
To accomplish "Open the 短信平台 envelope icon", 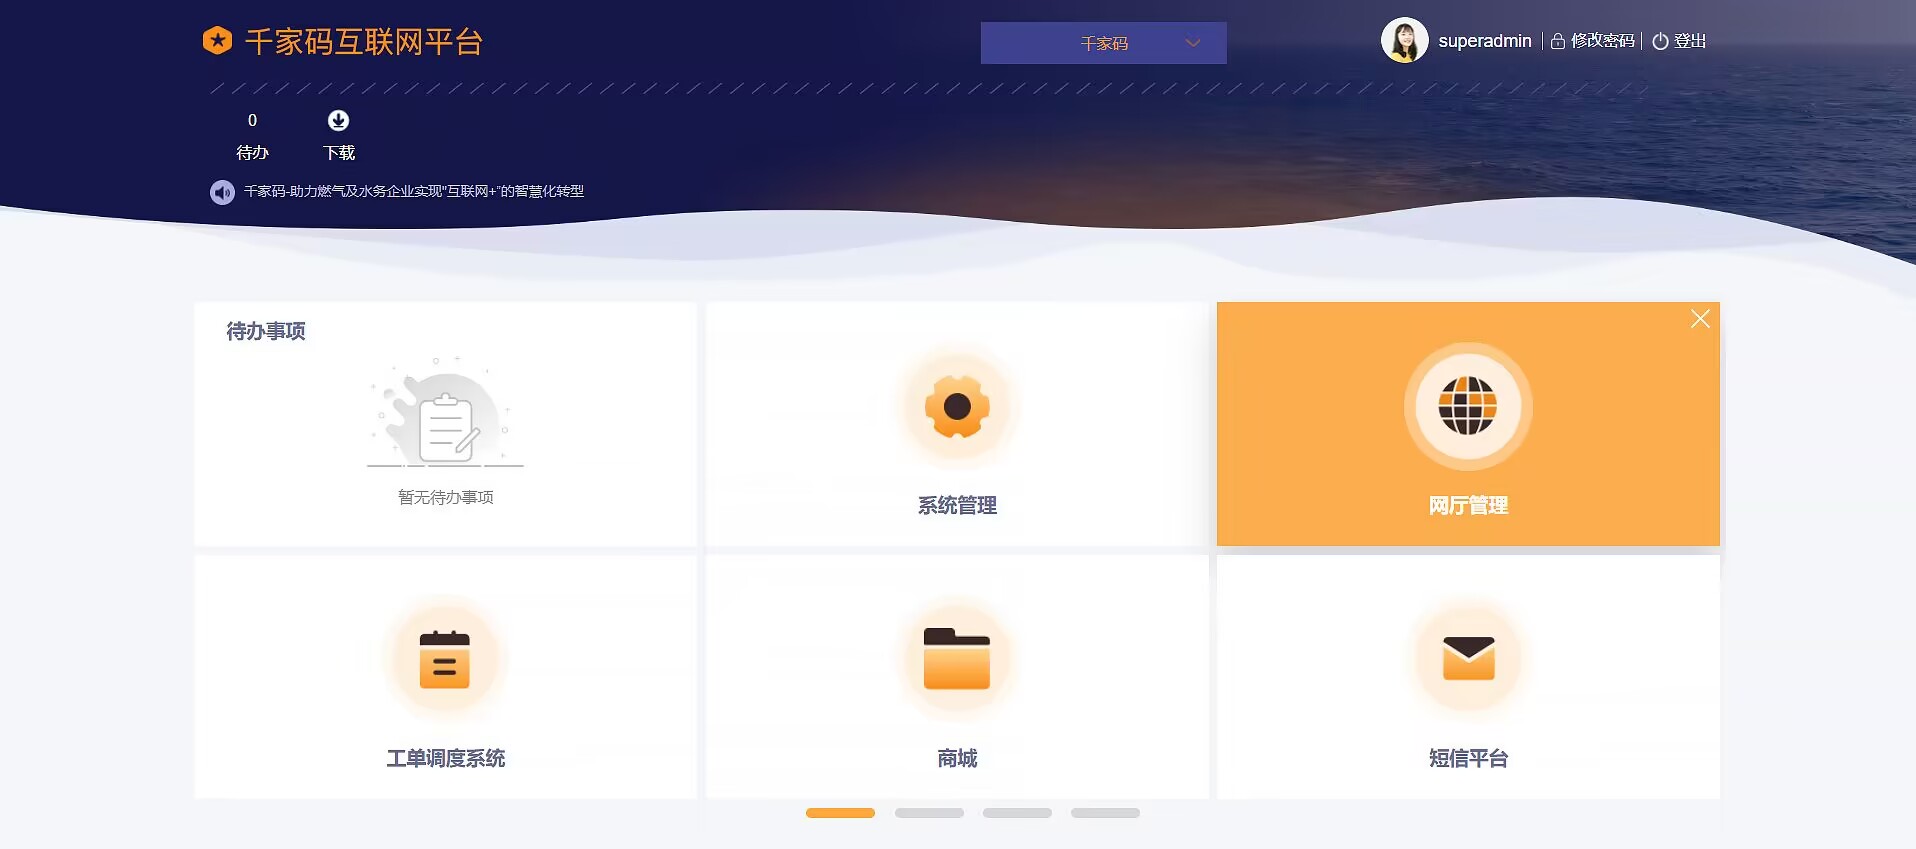I will click(x=1468, y=660).
